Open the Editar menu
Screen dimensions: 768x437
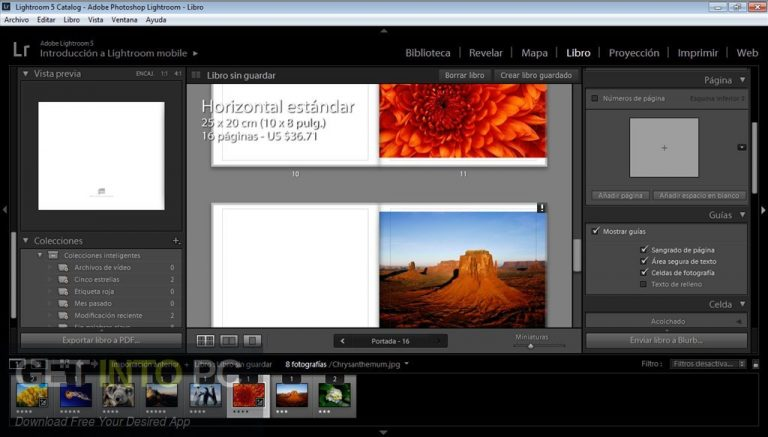point(46,20)
